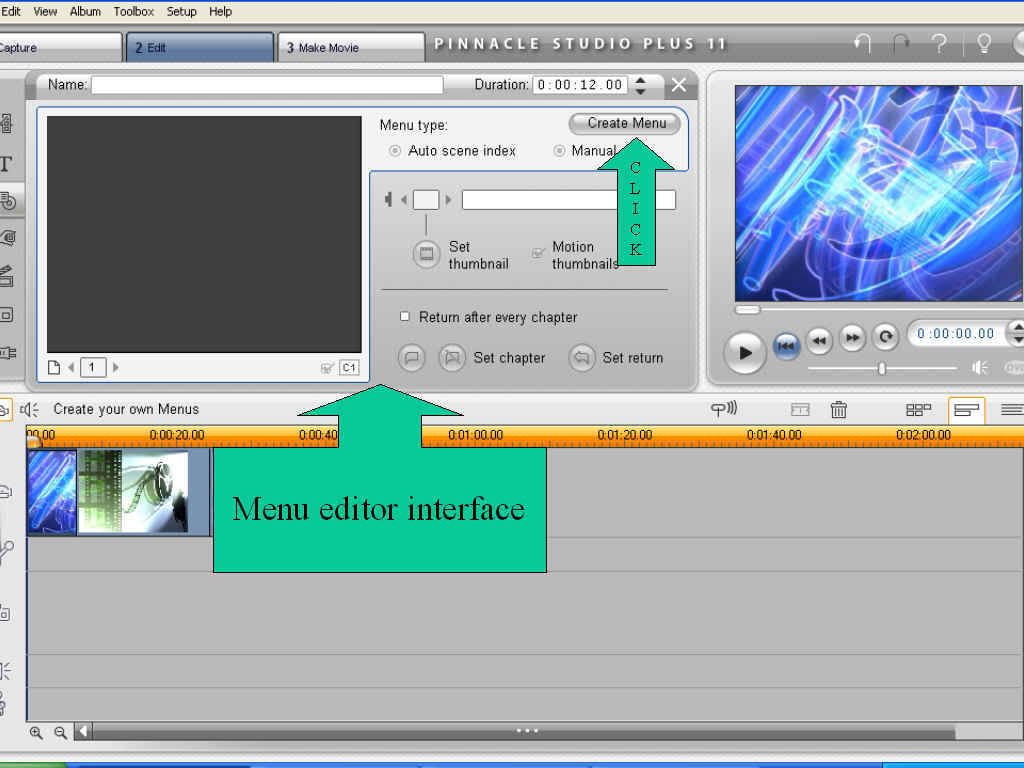Screen dimensions: 1024x768
Task: Click the chapter number box
Action: 426,200
